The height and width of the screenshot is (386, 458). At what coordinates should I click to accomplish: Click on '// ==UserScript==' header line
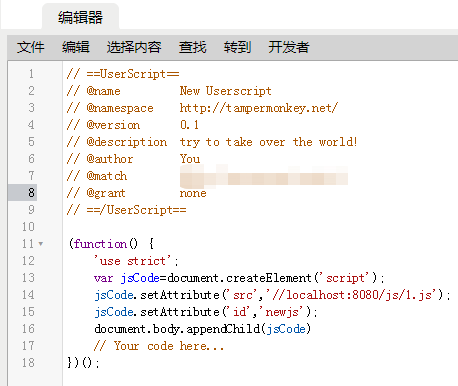(x=123, y=74)
